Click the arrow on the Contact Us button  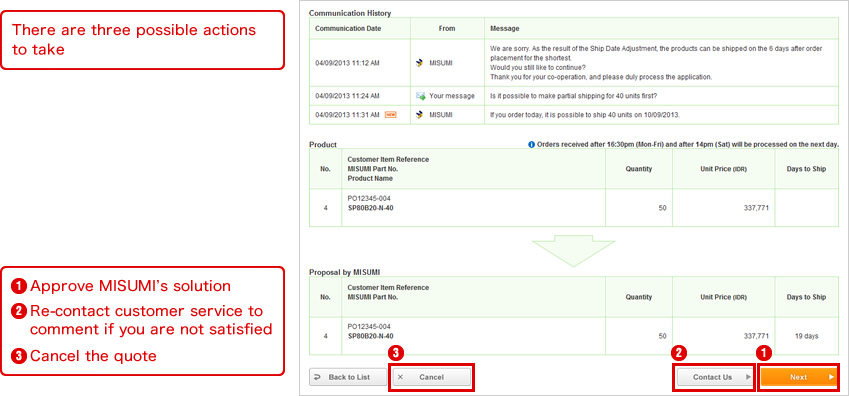coord(748,377)
